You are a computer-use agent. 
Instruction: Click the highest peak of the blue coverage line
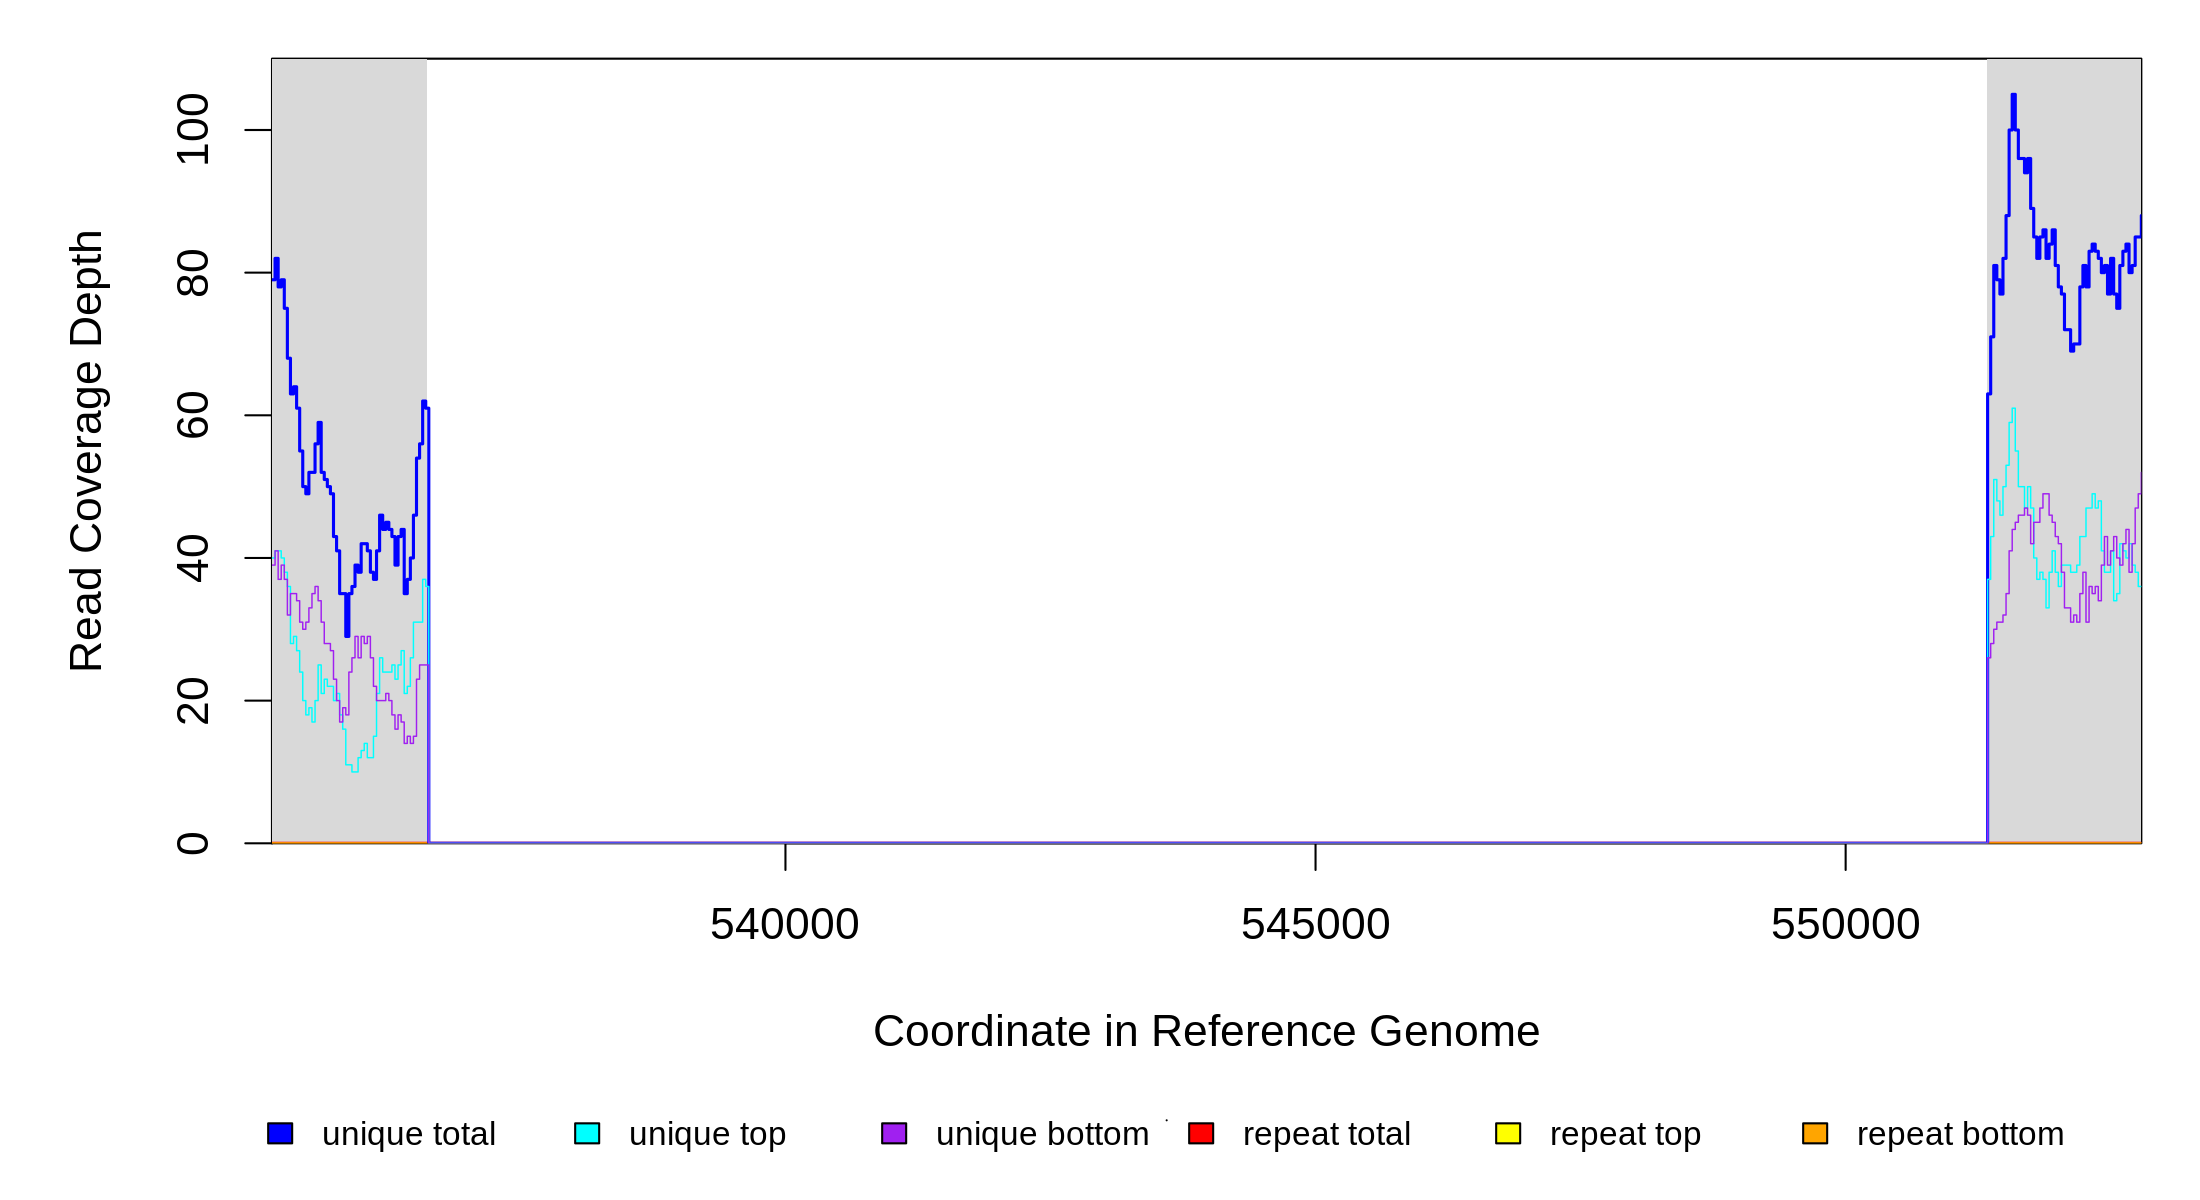2013,96
